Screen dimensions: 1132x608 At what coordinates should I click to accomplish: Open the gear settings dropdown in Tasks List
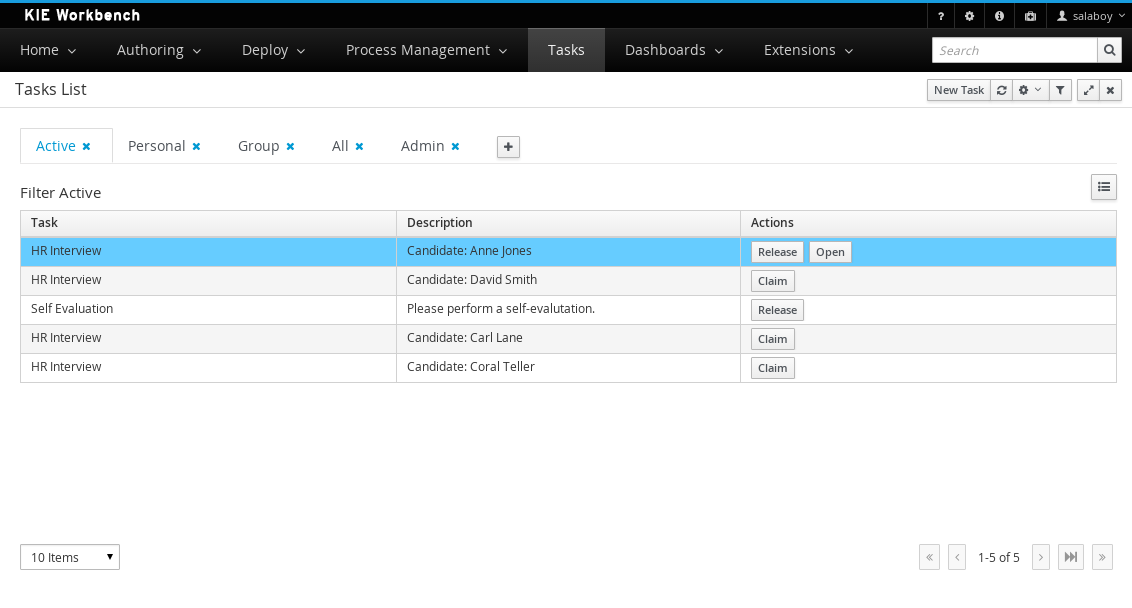point(1029,90)
